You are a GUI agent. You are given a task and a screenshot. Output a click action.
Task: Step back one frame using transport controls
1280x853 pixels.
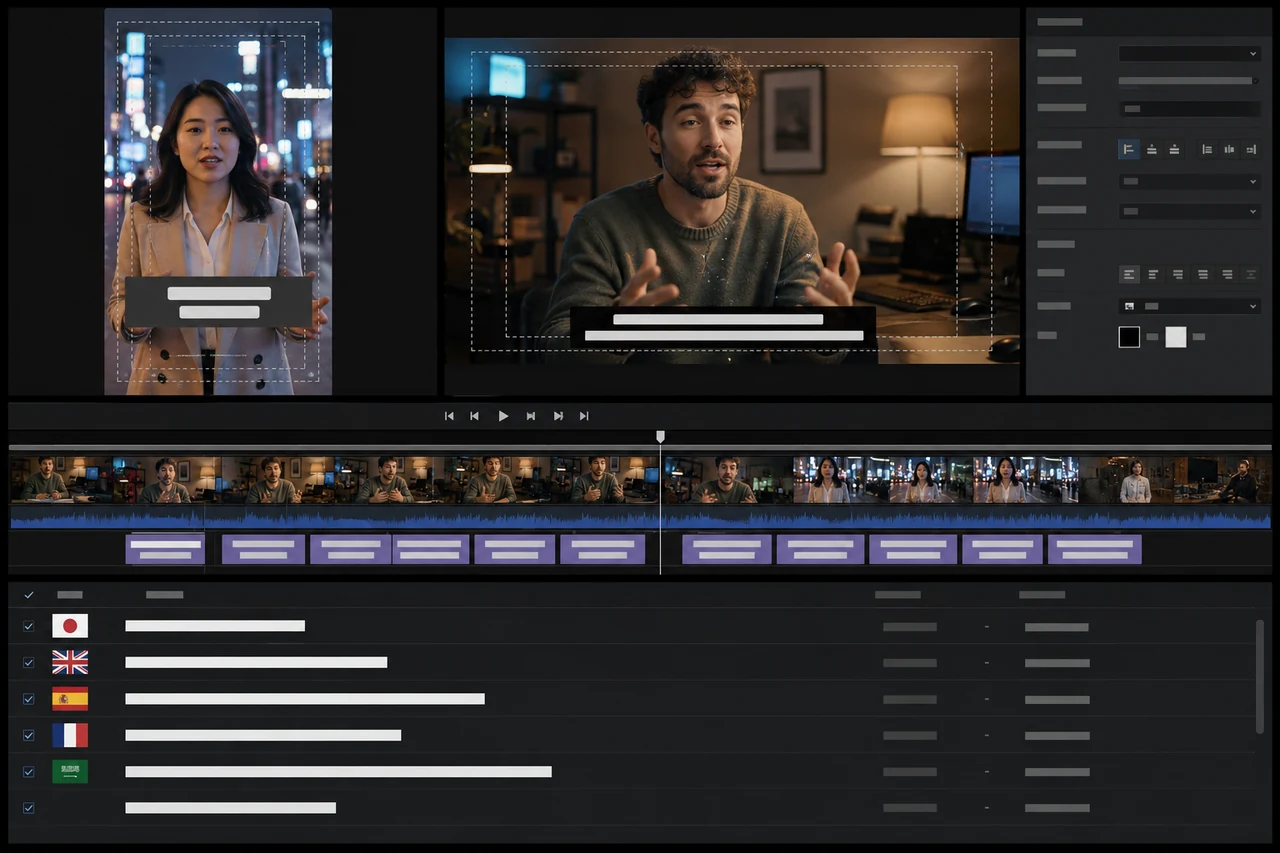pyautogui.click(x=475, y=416)
